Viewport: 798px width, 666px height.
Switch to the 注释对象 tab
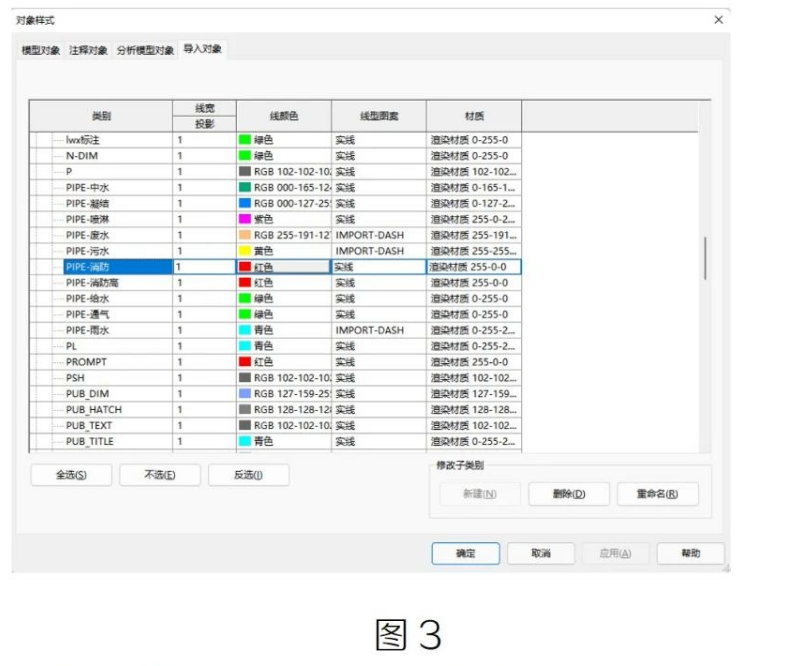(88, 50)
